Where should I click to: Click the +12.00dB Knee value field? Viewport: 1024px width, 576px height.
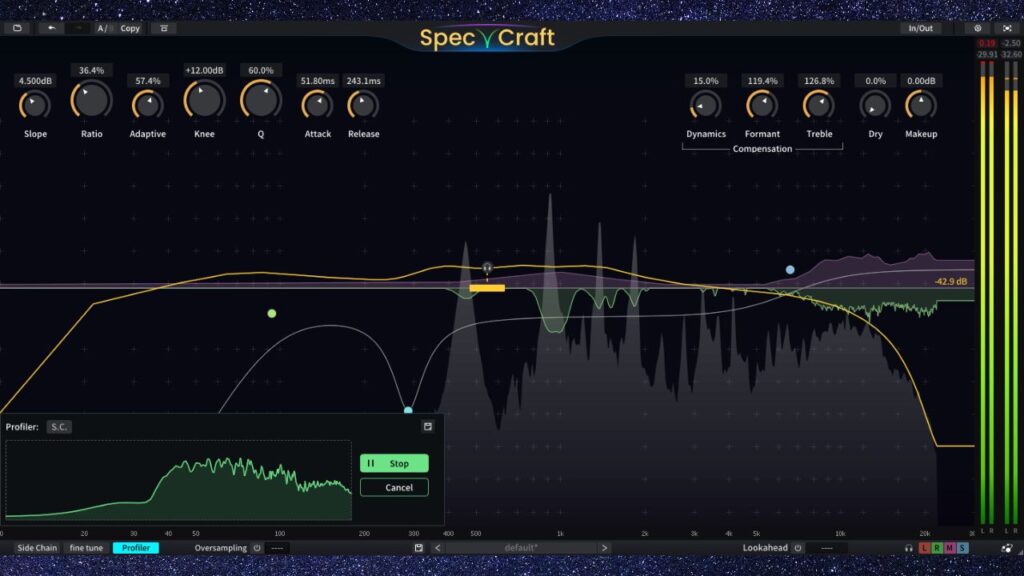(204, 70)
